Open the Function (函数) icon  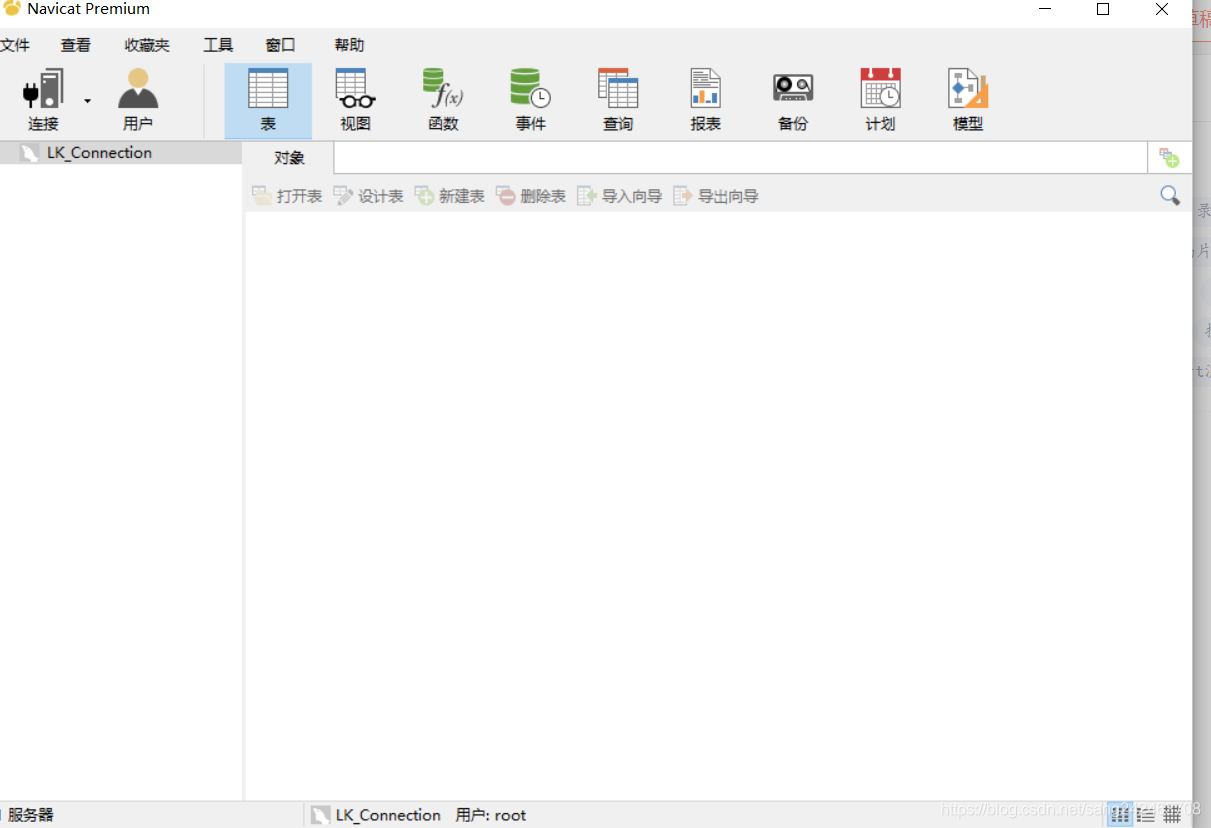point(443,101)
